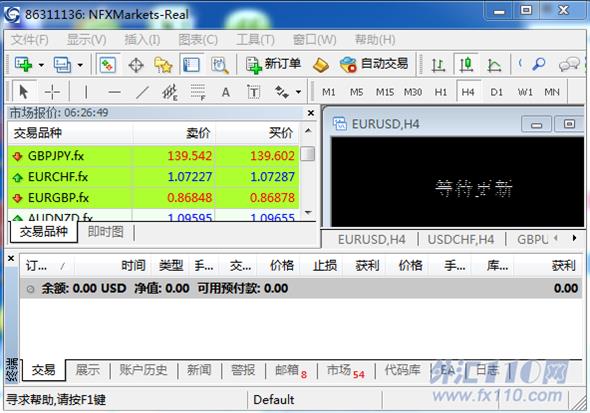Close the Market Watch panel
The image size is (590, 413).
click(311, 113)
